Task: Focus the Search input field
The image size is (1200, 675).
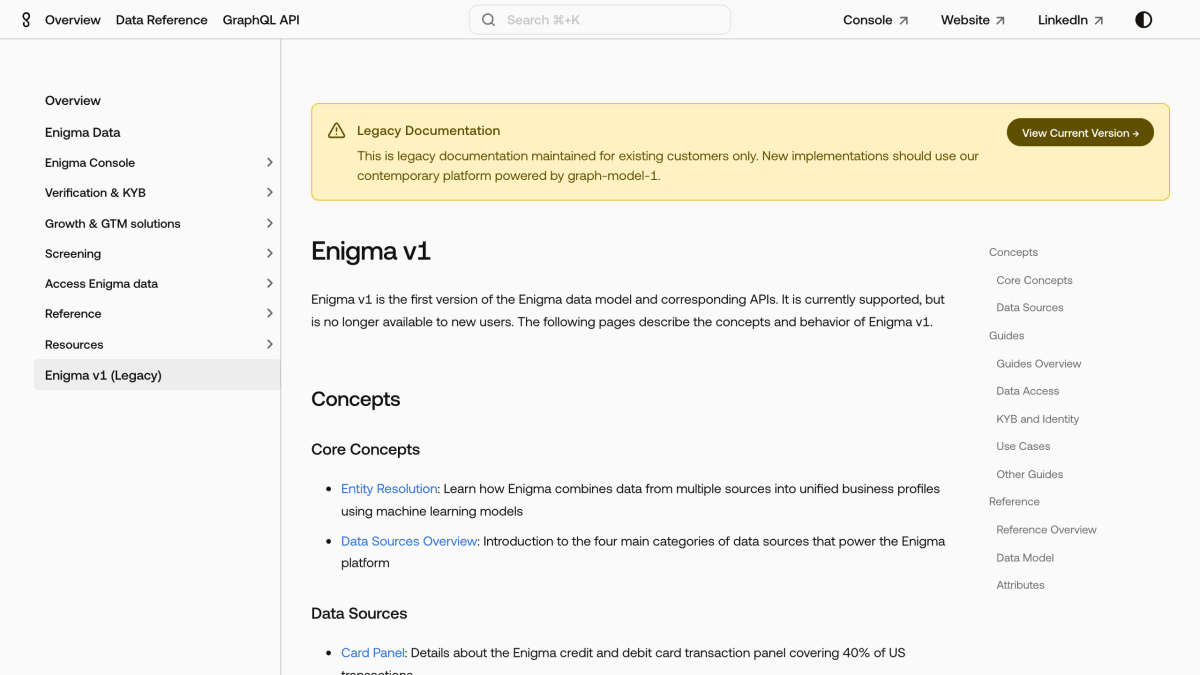Action: pyautogui.click(x=600, y=20)
